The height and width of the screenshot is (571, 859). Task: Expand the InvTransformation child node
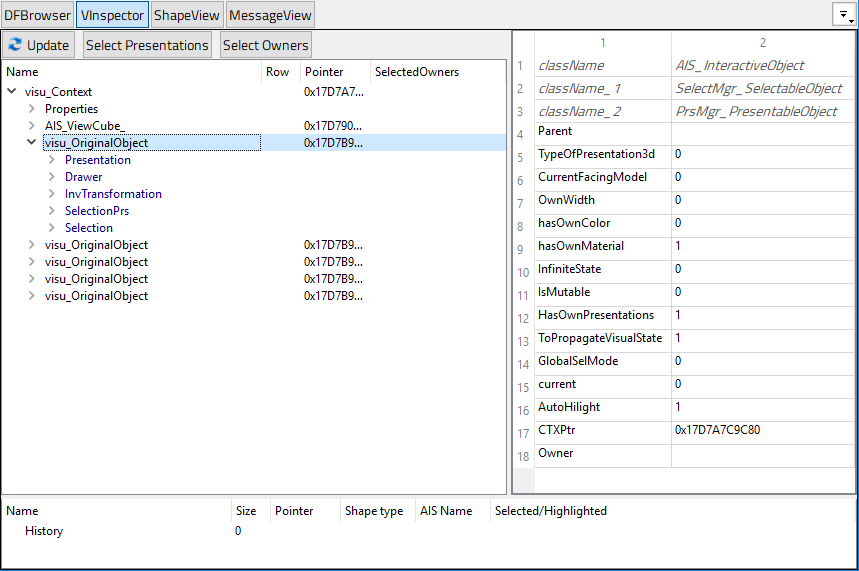click(x=52, y=194)
